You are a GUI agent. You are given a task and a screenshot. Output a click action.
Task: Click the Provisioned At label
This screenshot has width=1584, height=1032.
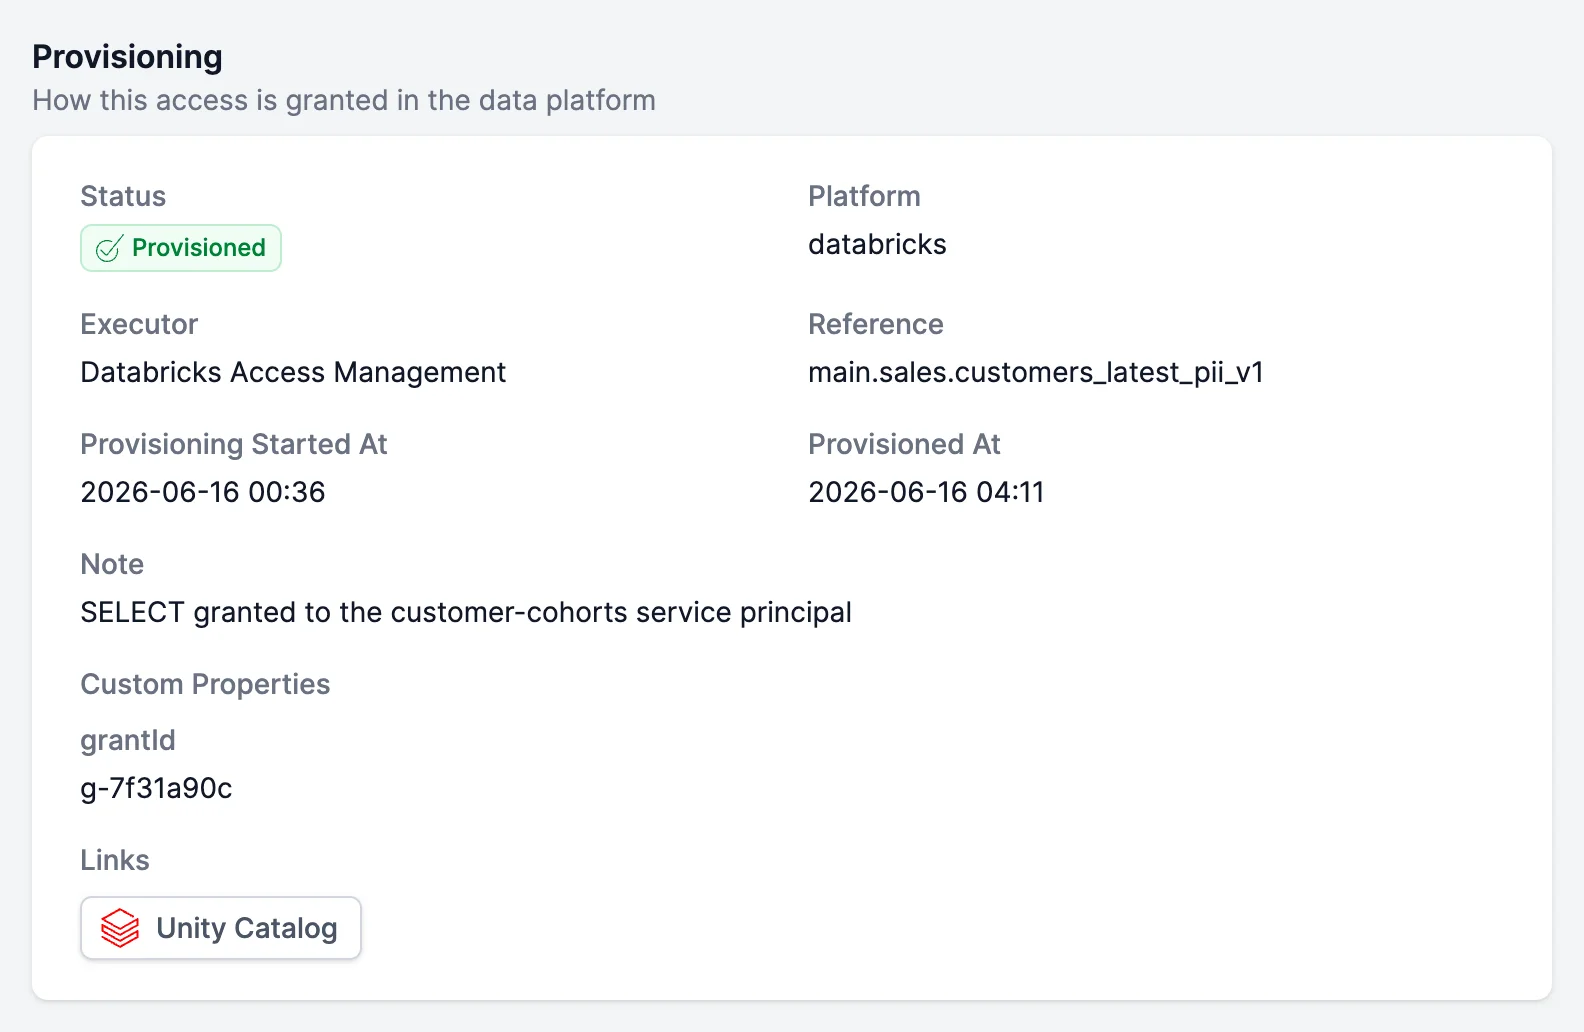[904, 444]
